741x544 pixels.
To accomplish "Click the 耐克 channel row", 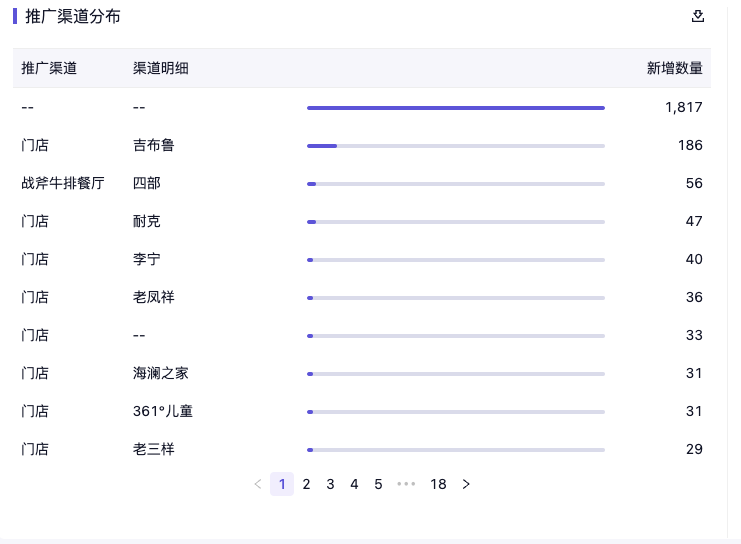I will point(147,221).
